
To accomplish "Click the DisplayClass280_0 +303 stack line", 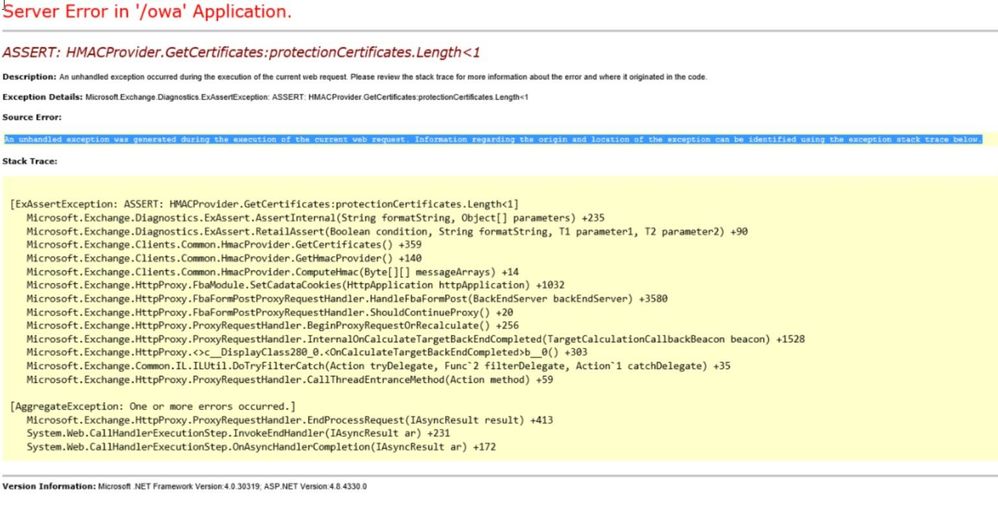I will 307,352.
